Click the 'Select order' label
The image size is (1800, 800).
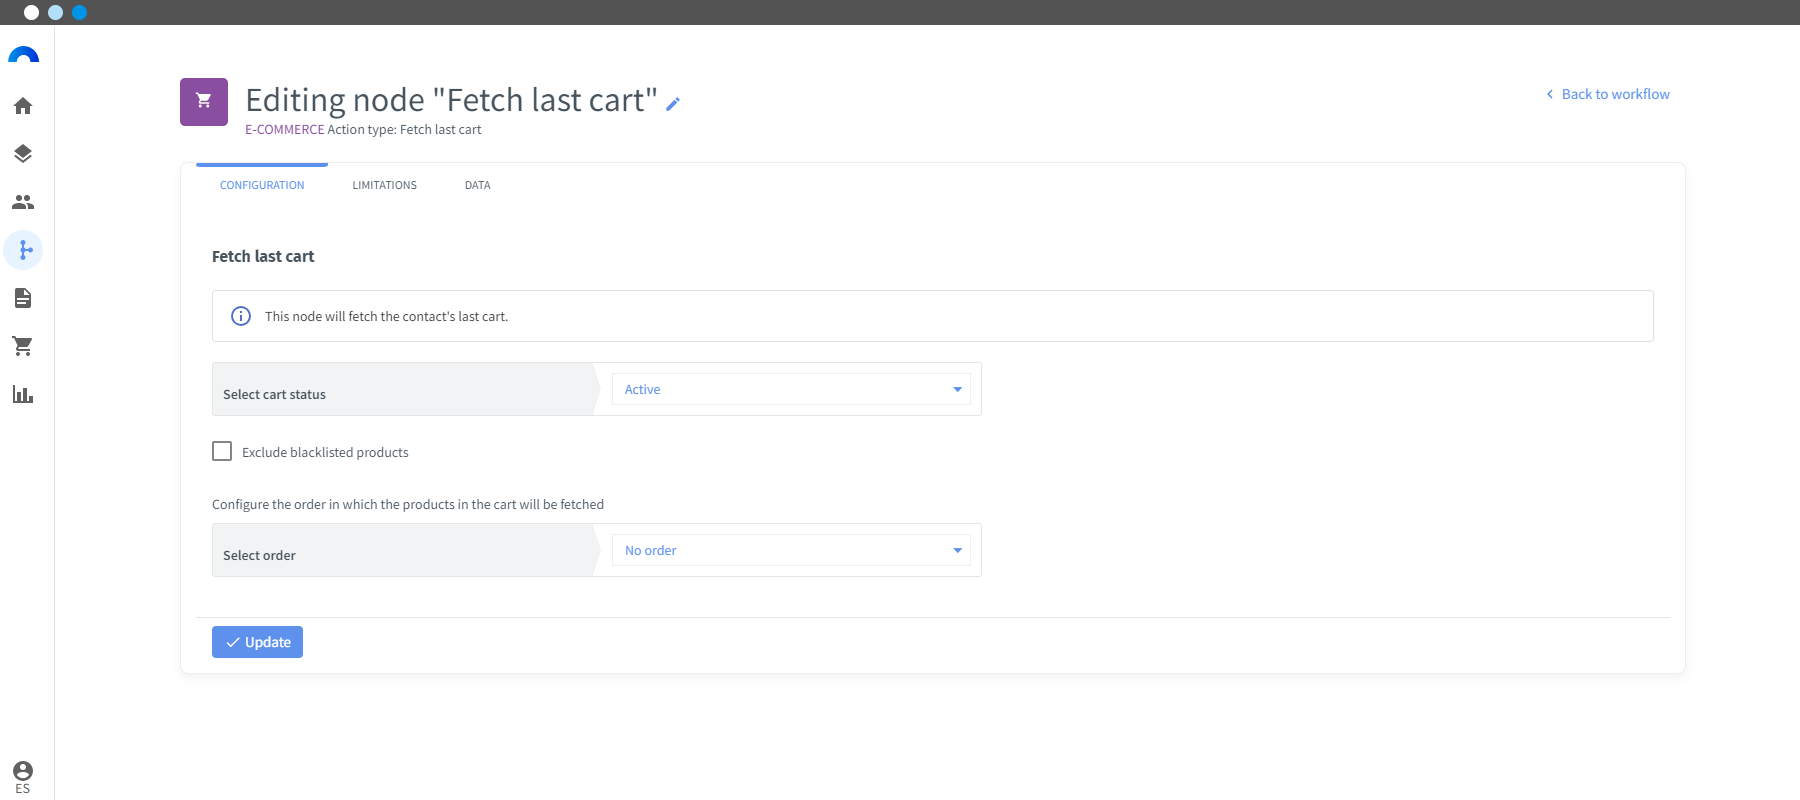[259, 555]
